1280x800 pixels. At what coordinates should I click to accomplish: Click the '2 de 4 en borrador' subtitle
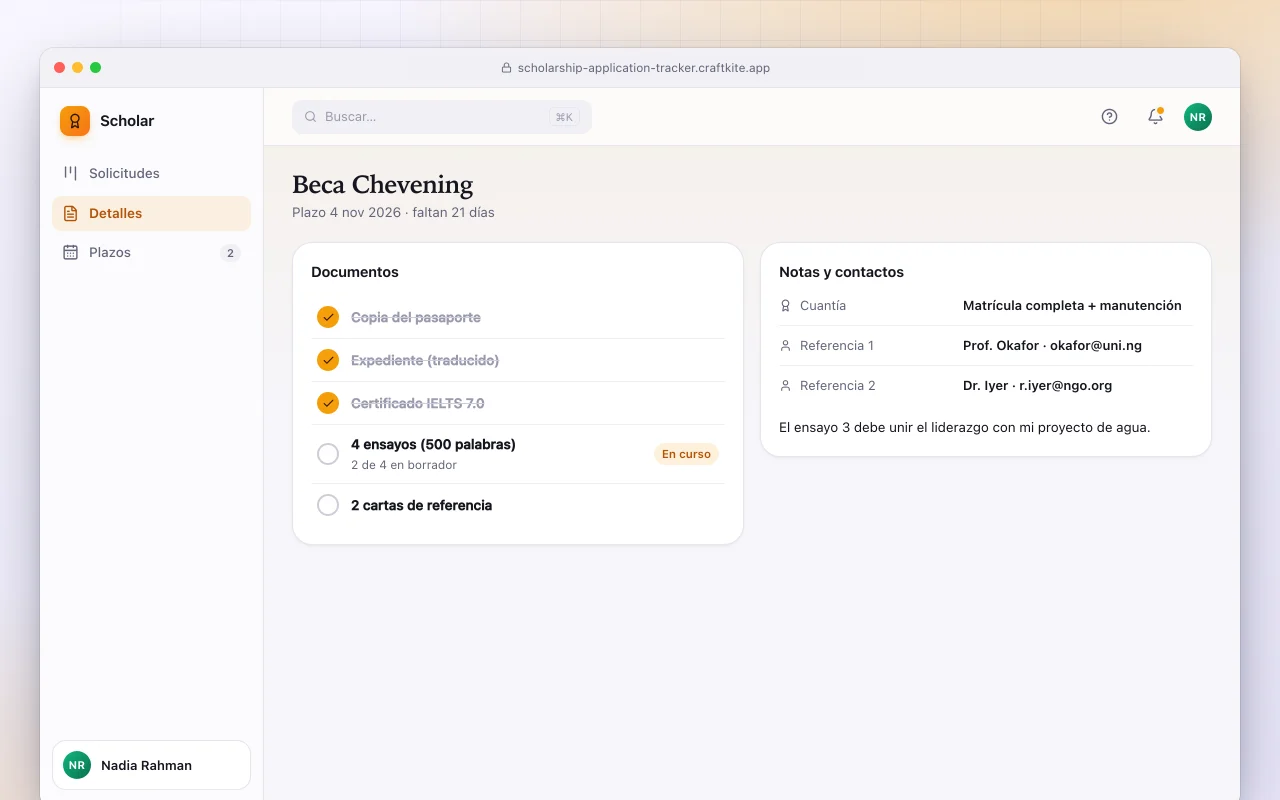(404, 465)
